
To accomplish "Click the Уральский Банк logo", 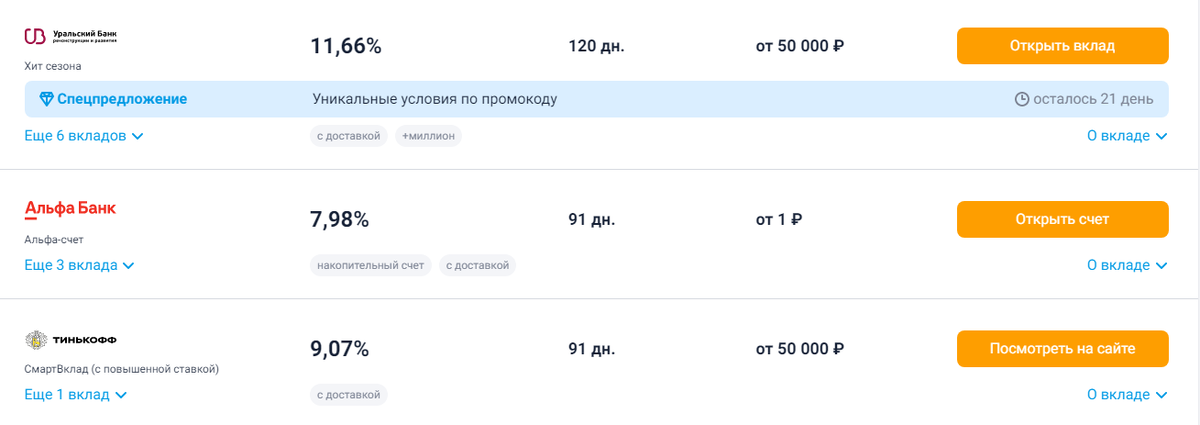I will (x=71, y=36).
